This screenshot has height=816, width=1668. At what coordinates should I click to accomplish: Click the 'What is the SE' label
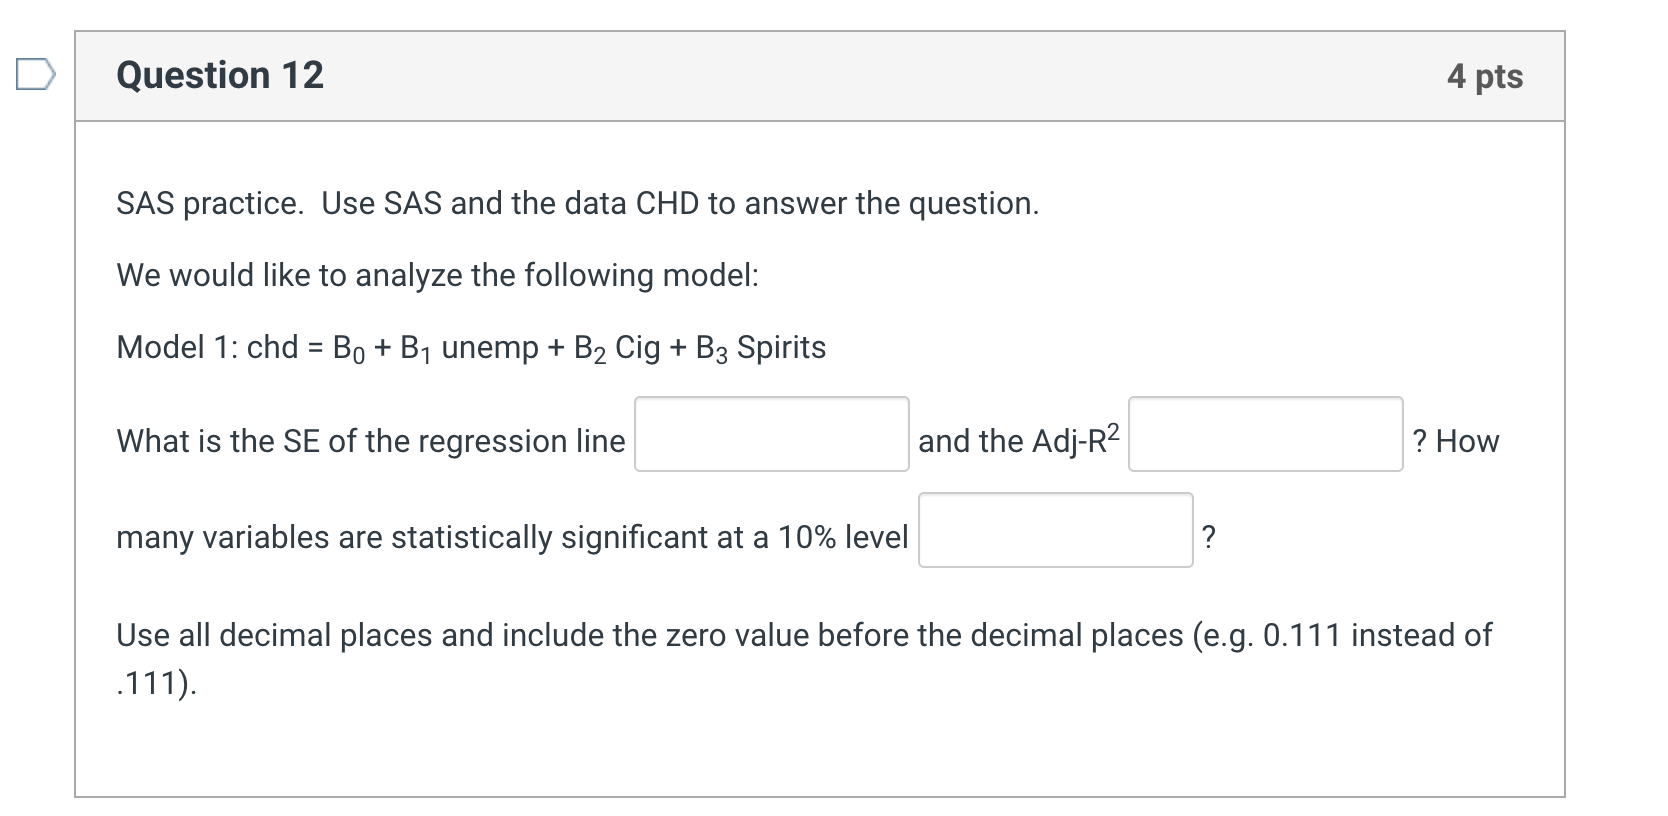370,441
